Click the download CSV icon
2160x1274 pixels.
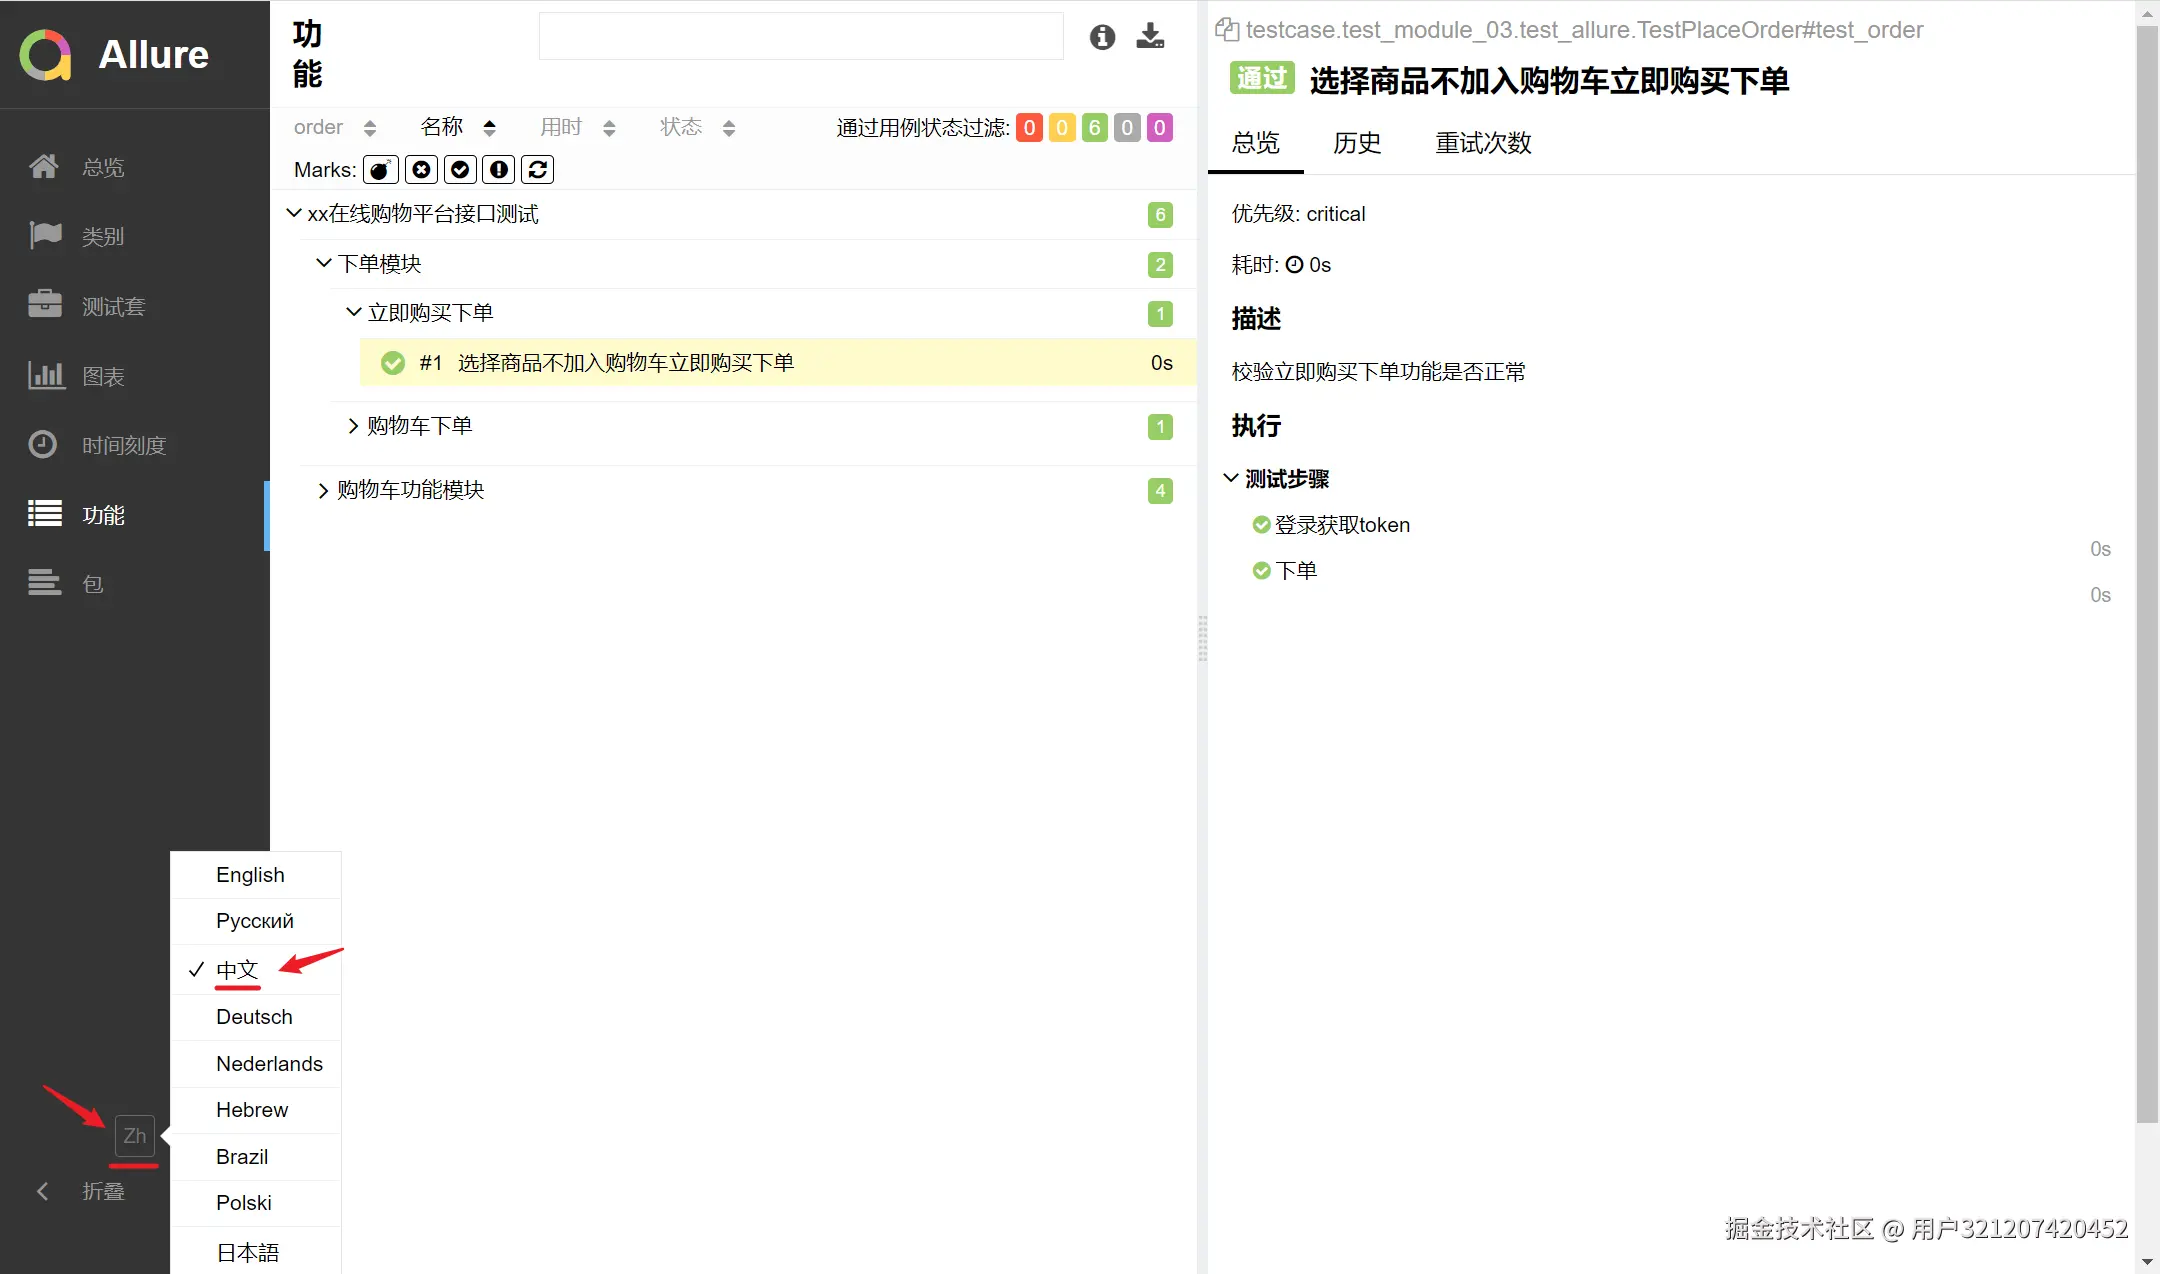pyautogui.click(x=1150, y=37)
